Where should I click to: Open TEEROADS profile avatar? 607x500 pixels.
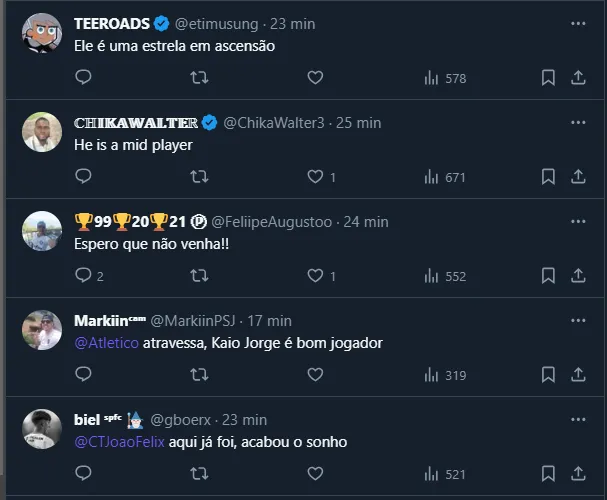click(42, 33)
